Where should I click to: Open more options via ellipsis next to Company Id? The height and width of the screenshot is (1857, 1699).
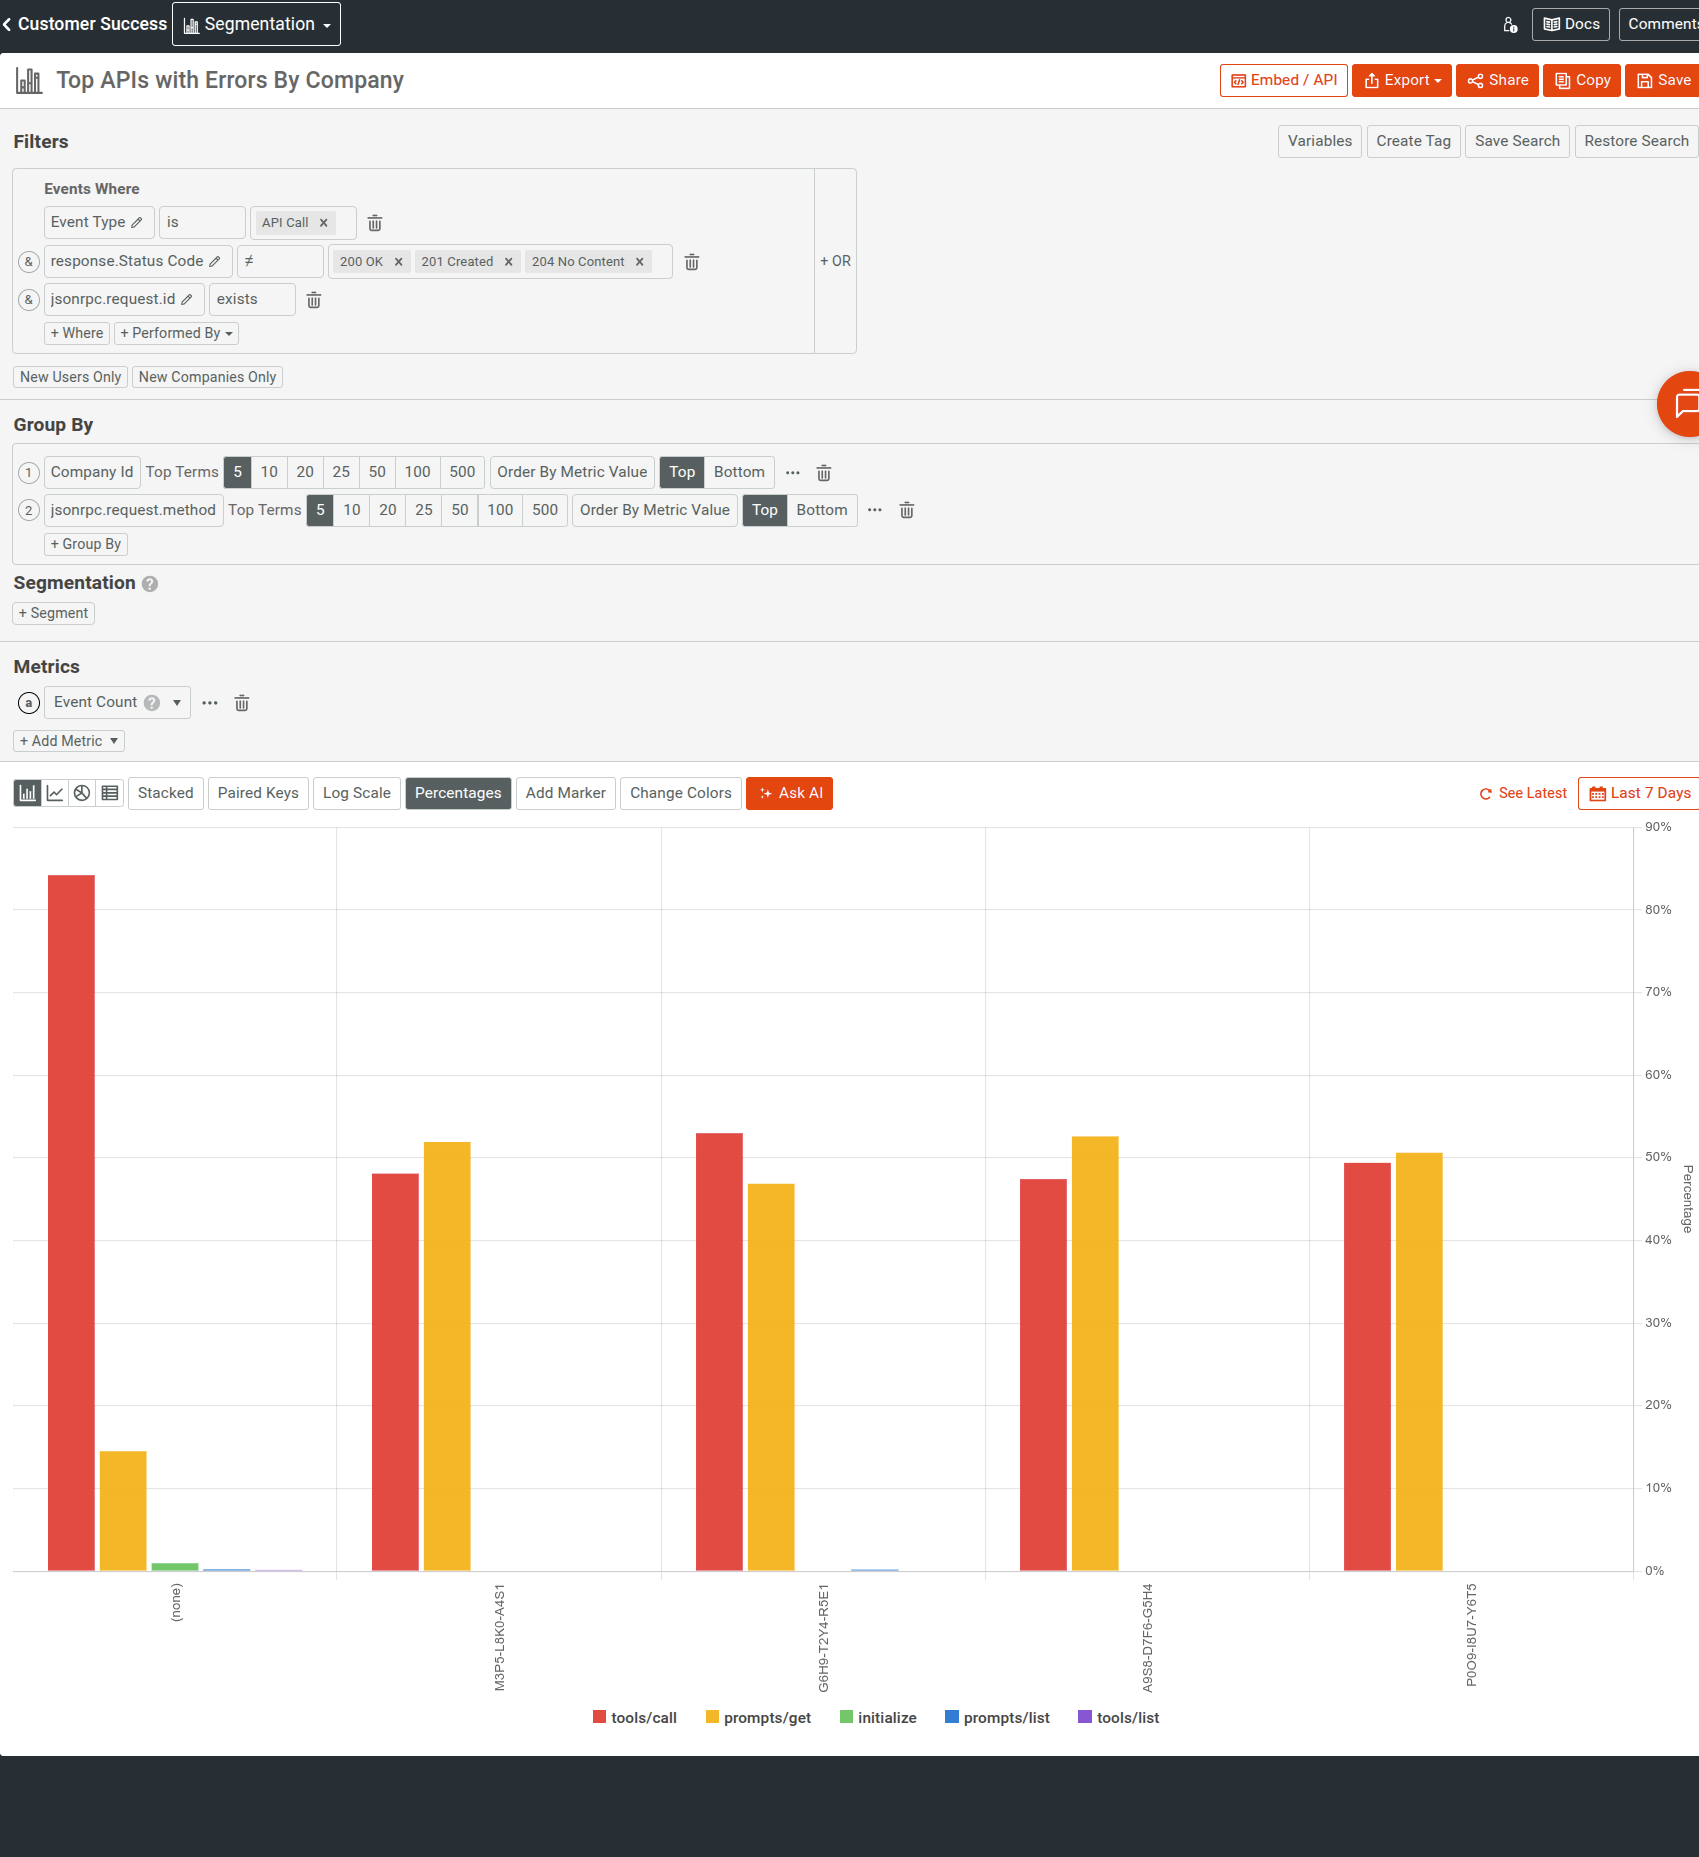[792, 472]
